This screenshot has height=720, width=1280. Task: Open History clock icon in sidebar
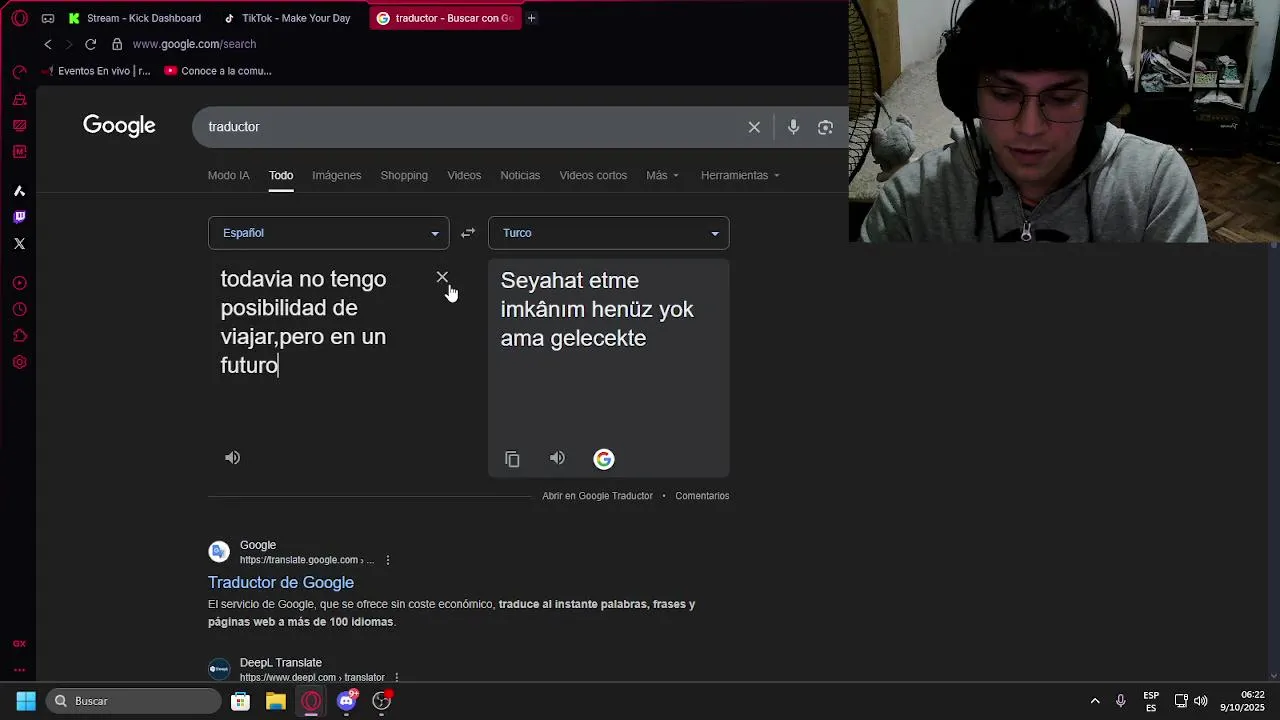pos(19,310)
